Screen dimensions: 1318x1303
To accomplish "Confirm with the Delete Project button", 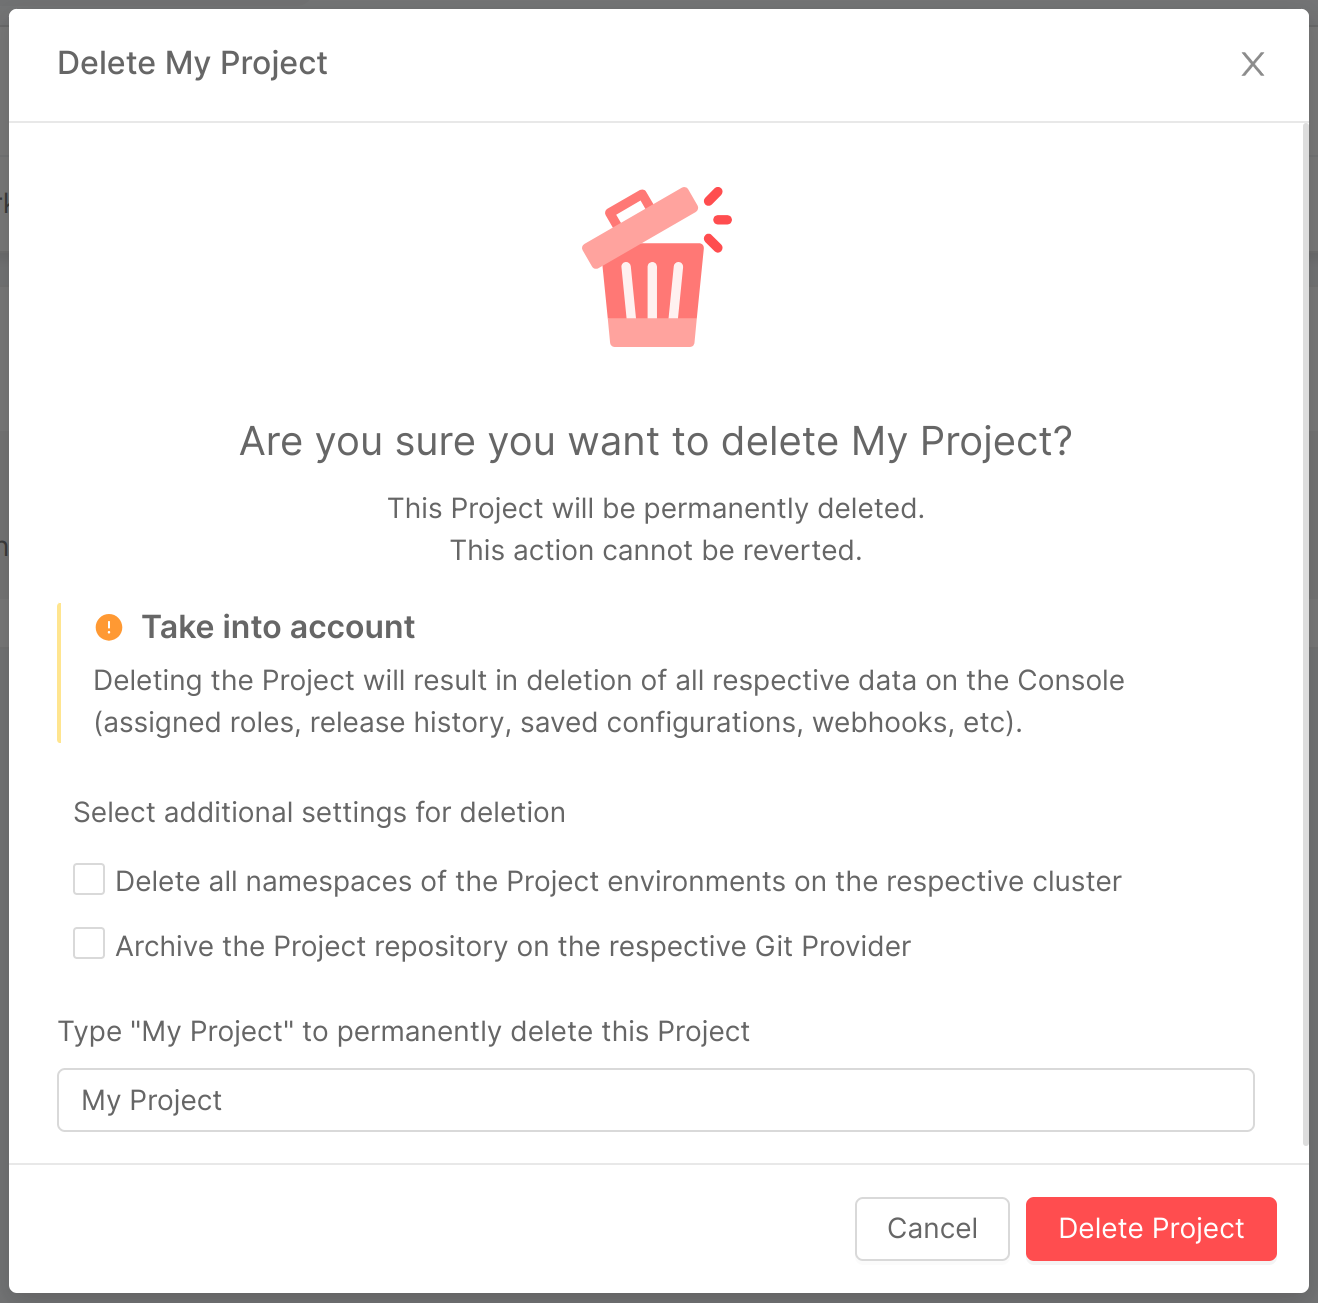I will click(x=1150, y=1229).
